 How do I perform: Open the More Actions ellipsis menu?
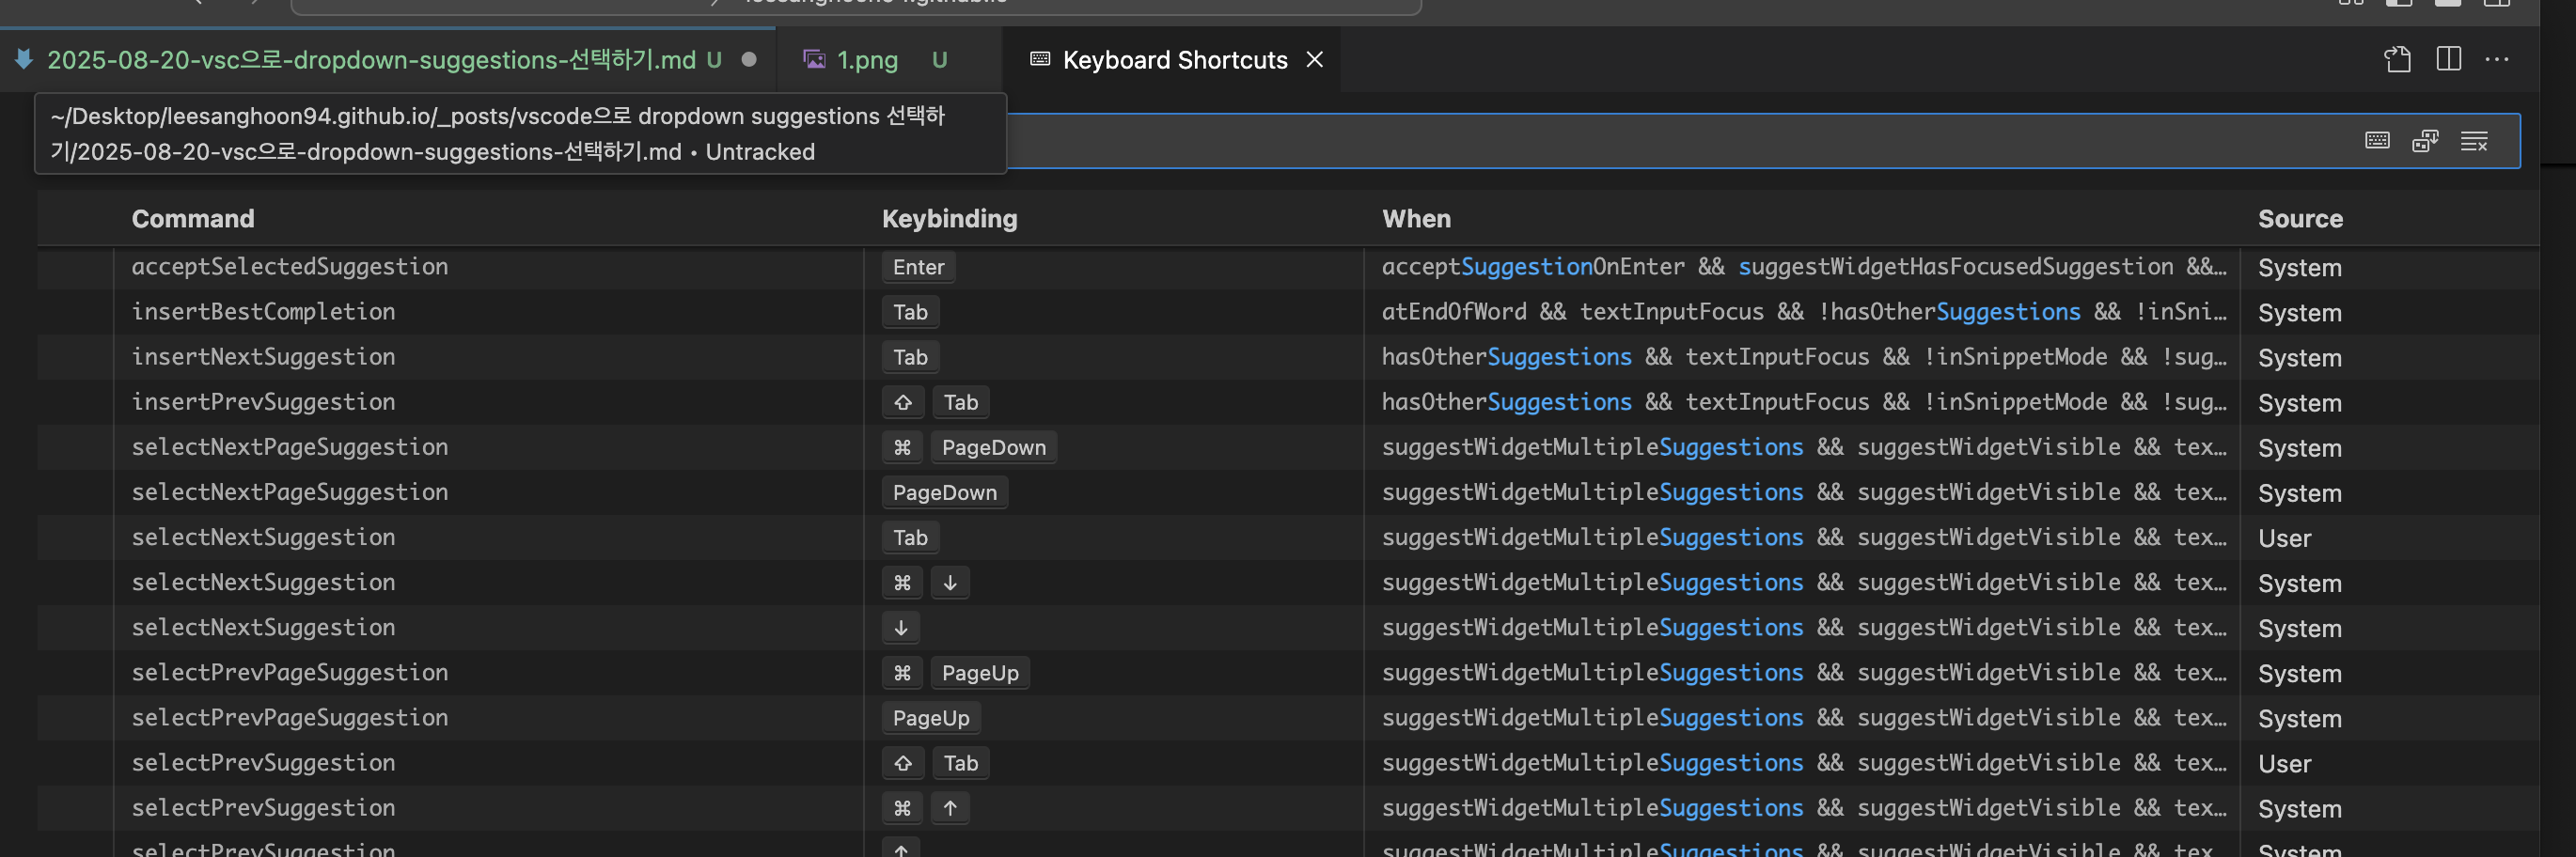click(x=2497, y=60)
